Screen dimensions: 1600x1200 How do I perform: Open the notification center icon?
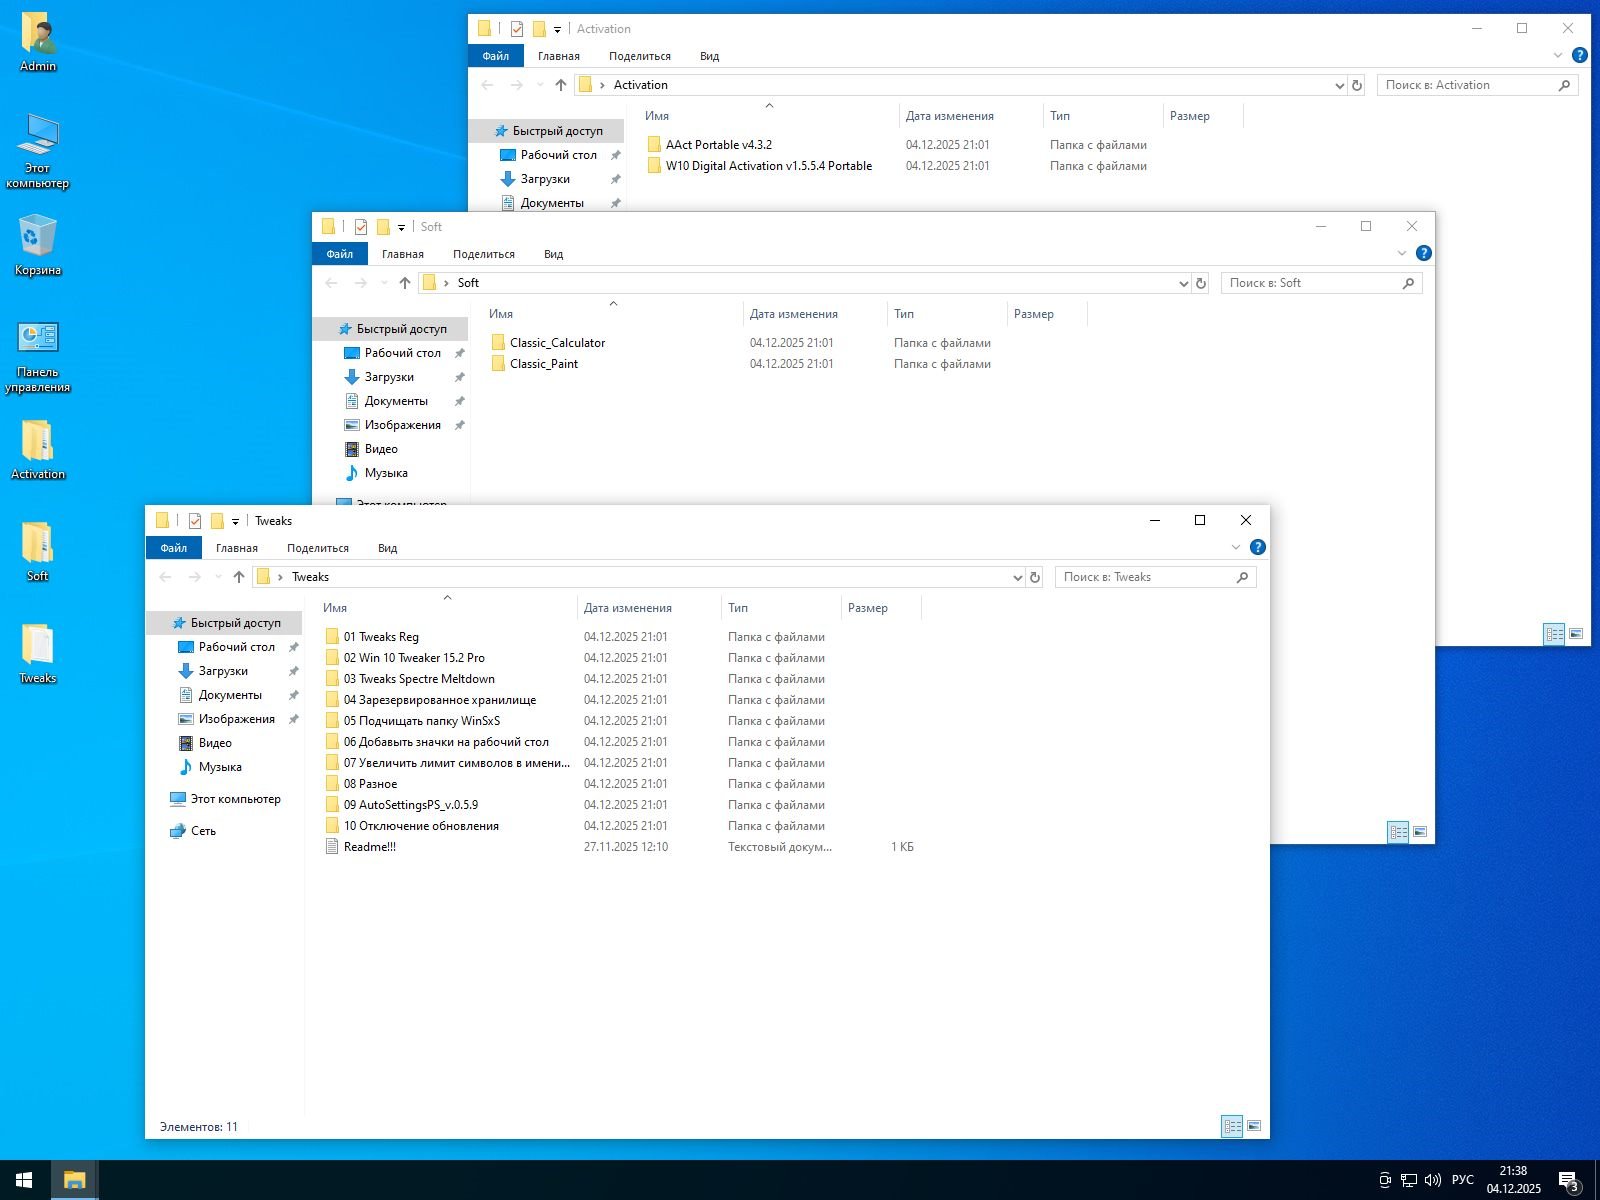click(1568, 1181)
